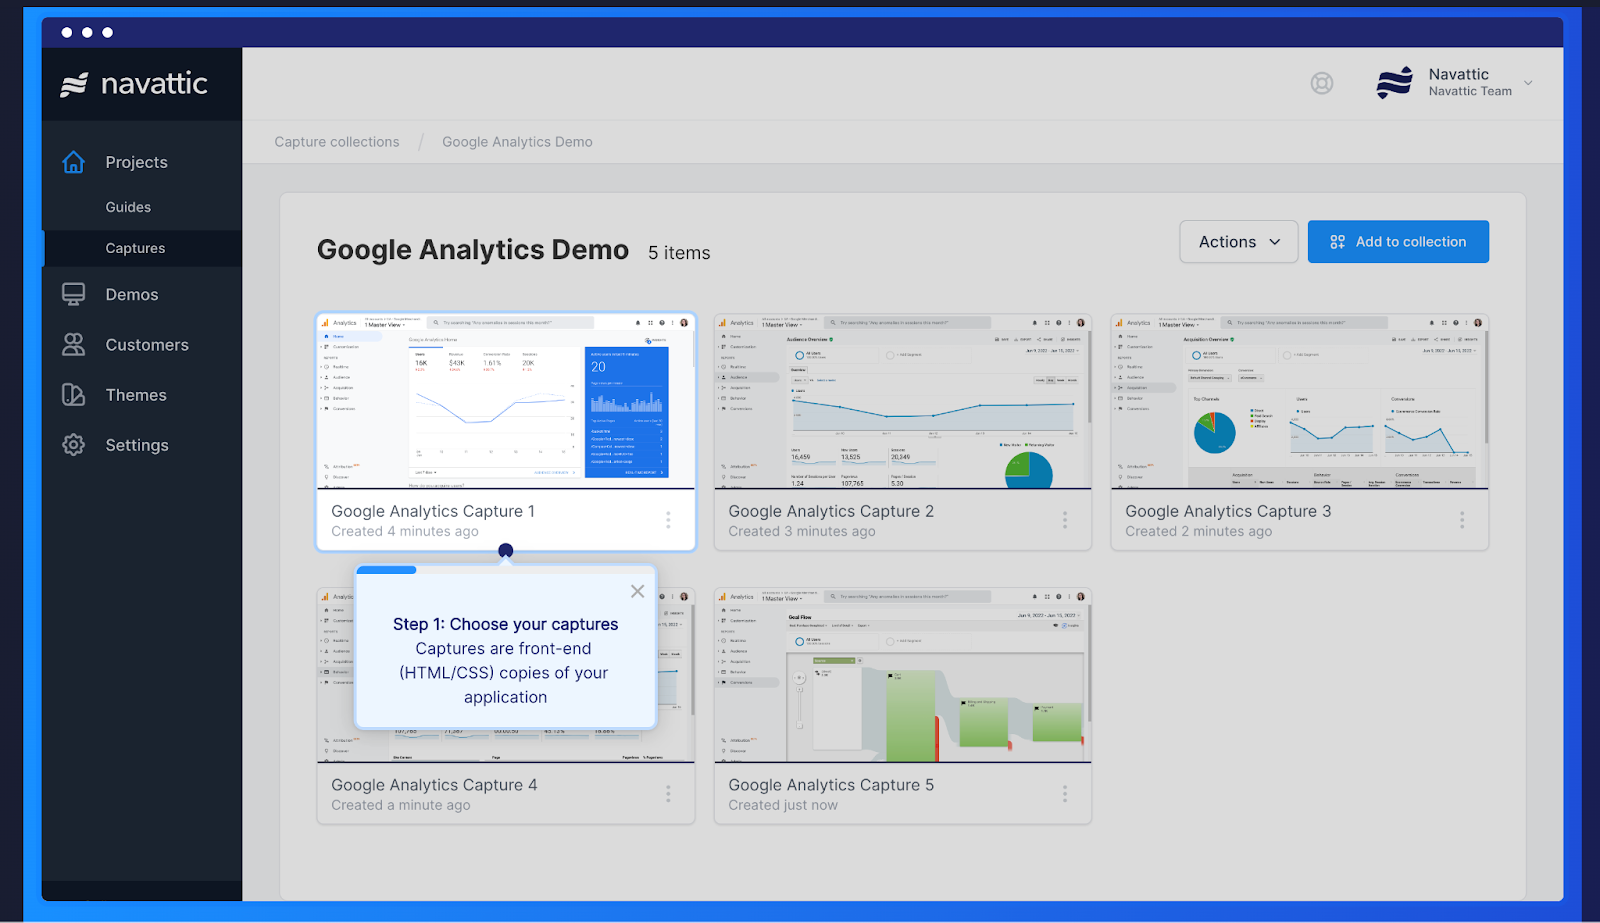Viewport: 1600px width, 923px height.
Task: Expand the Actions dropdown
Action: tap(1238, 242)
